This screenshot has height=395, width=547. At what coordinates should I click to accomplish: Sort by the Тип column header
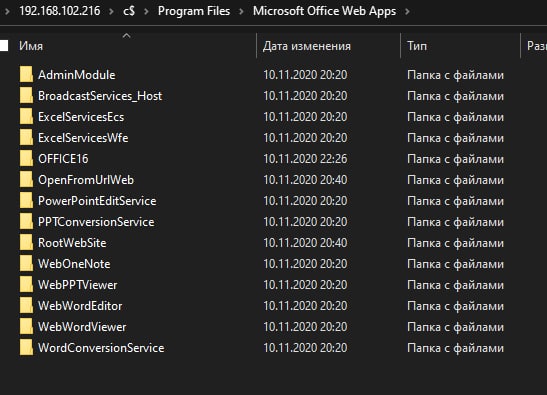pos(417,46)
